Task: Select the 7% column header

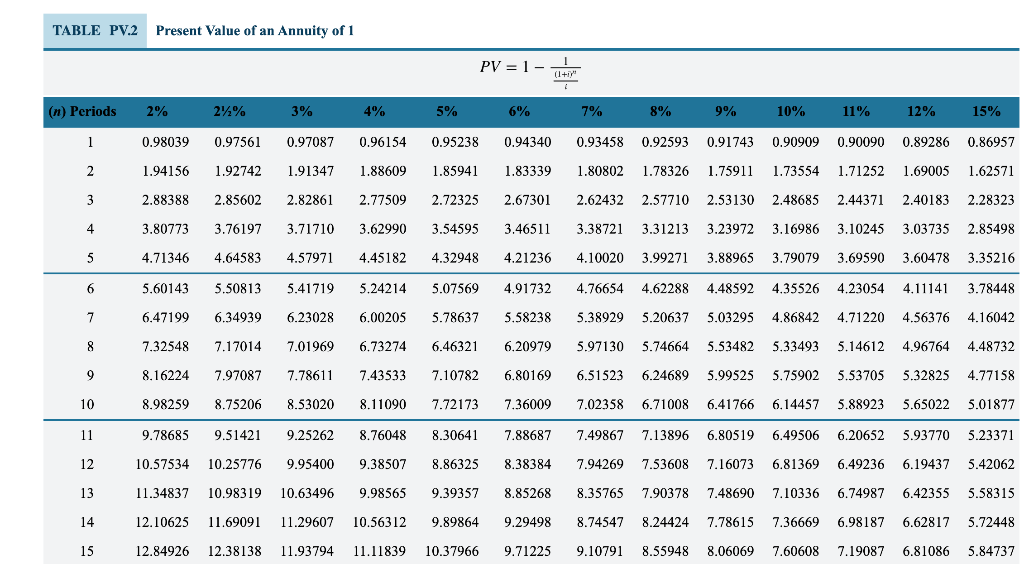Action: pyautogui.click(x=592, y=112)
